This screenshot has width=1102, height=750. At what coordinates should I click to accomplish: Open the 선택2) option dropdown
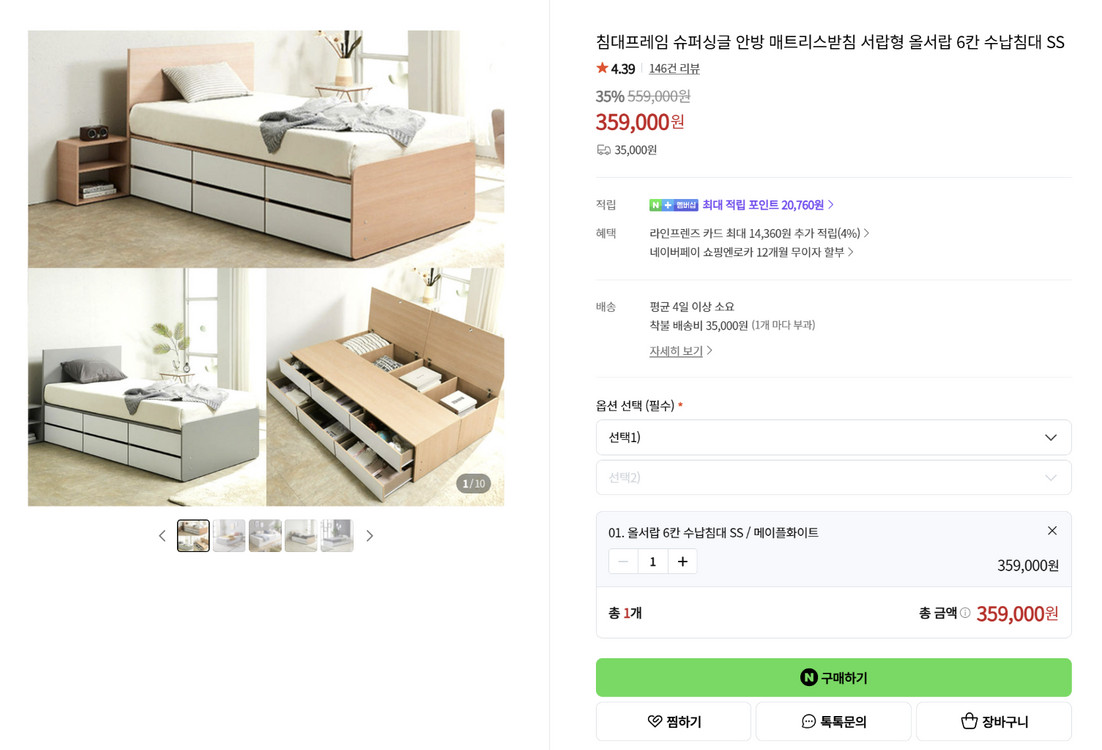833,477
